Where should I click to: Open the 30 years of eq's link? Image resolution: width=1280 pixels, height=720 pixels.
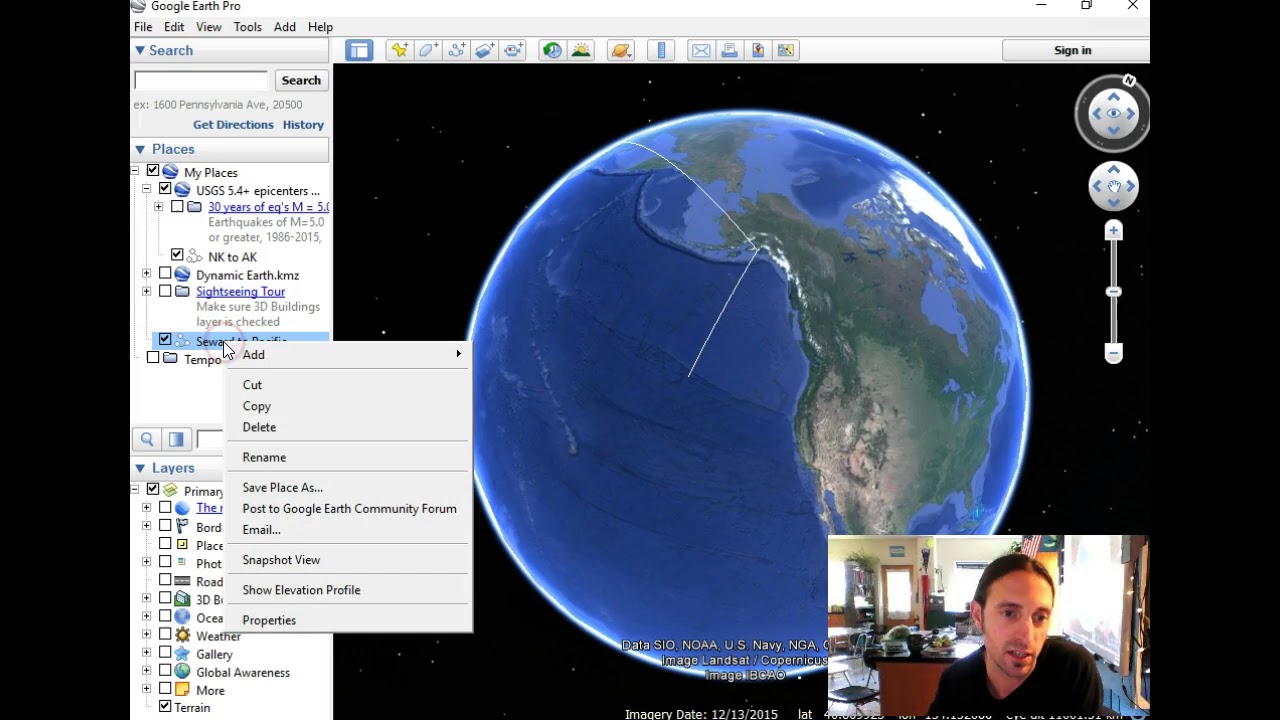[x=268, y=207]
